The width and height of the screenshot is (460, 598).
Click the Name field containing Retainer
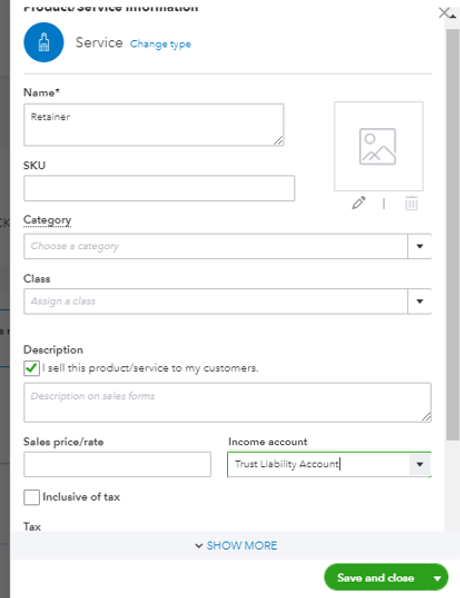click(x=154, y=125)
